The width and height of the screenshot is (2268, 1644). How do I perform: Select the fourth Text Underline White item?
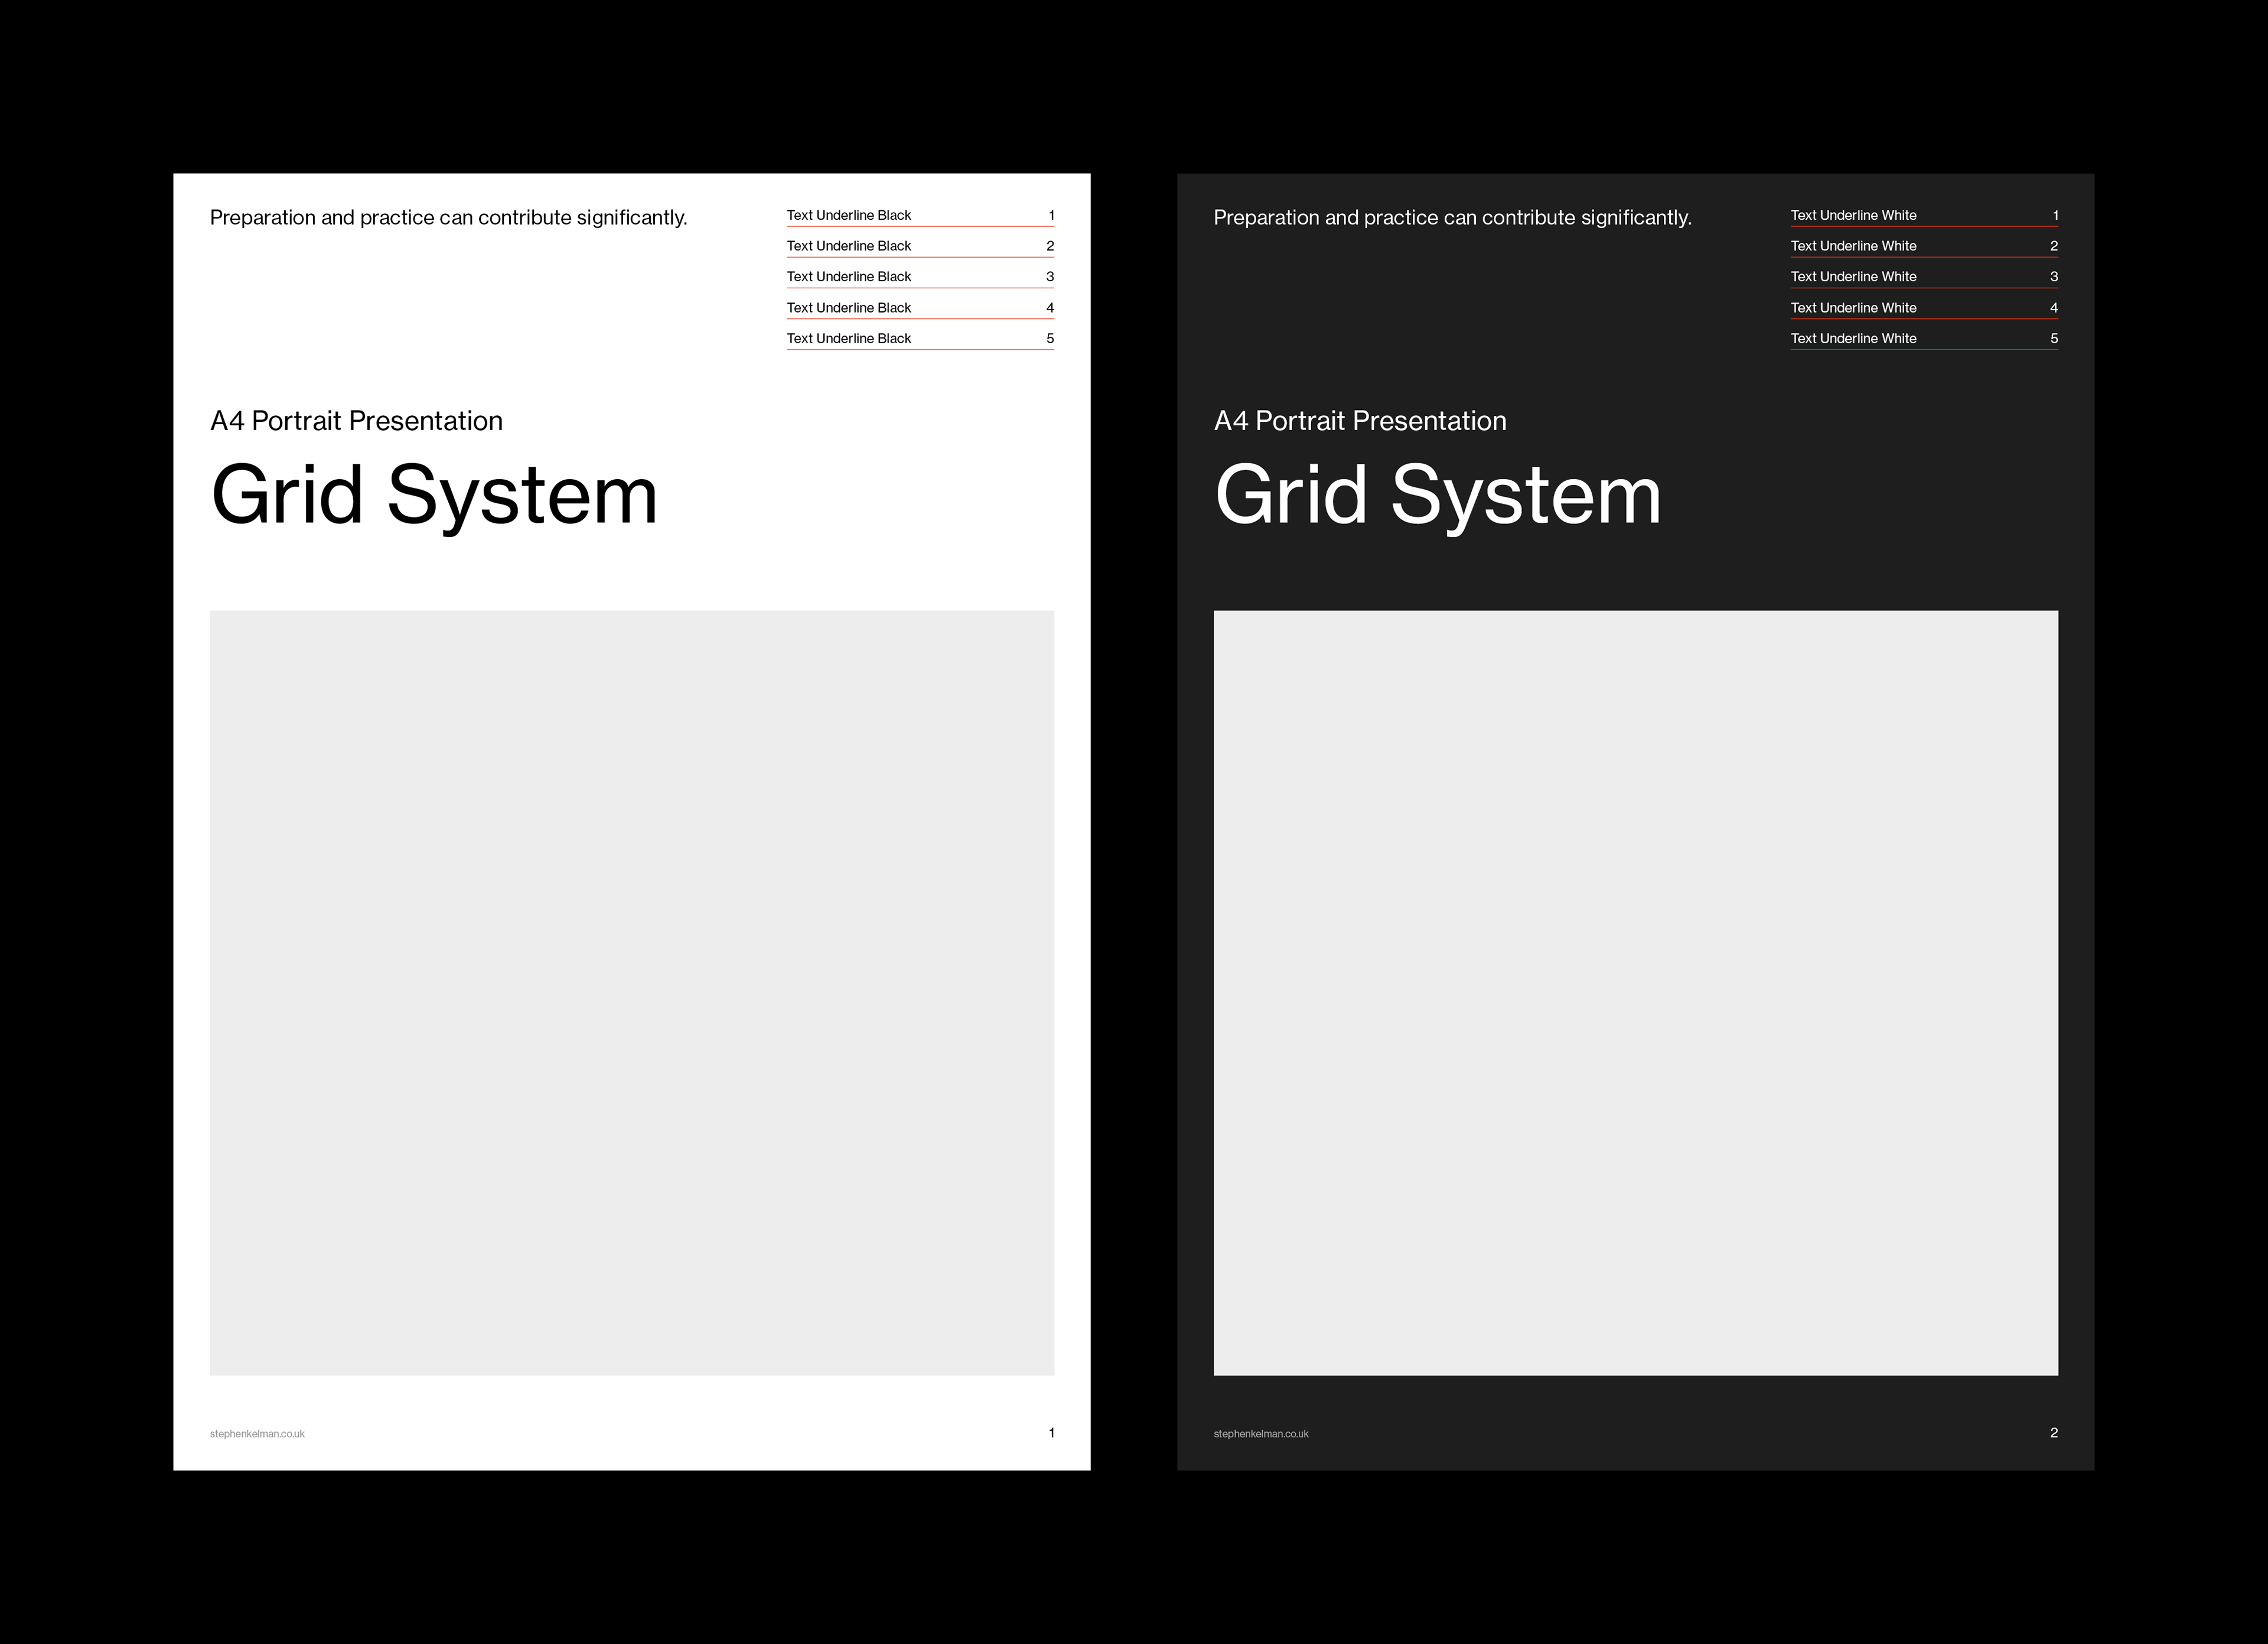1853,308
